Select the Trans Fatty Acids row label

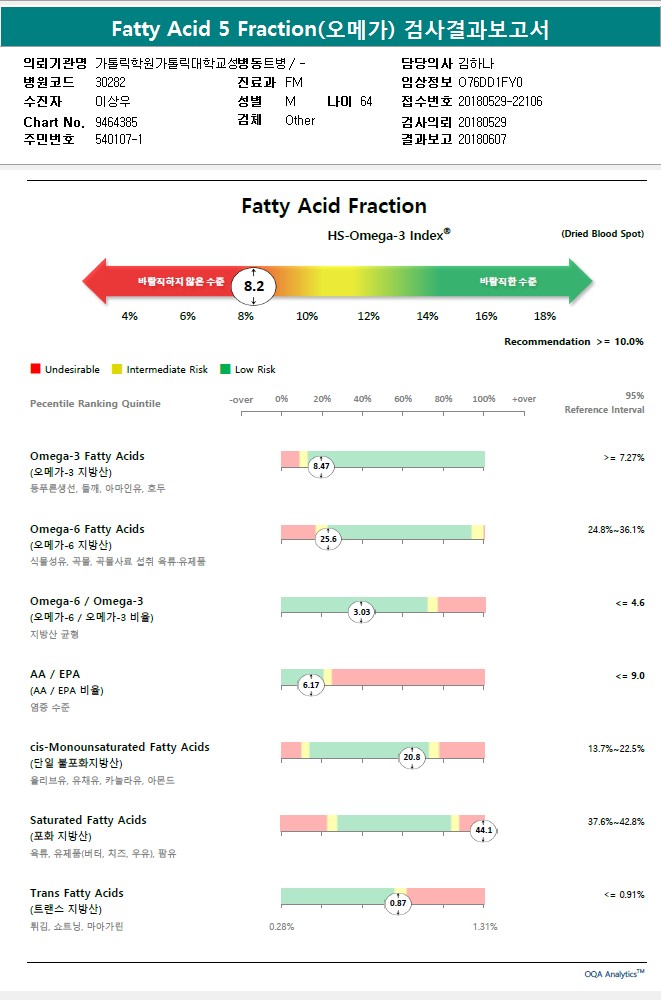tap(77, 893)
